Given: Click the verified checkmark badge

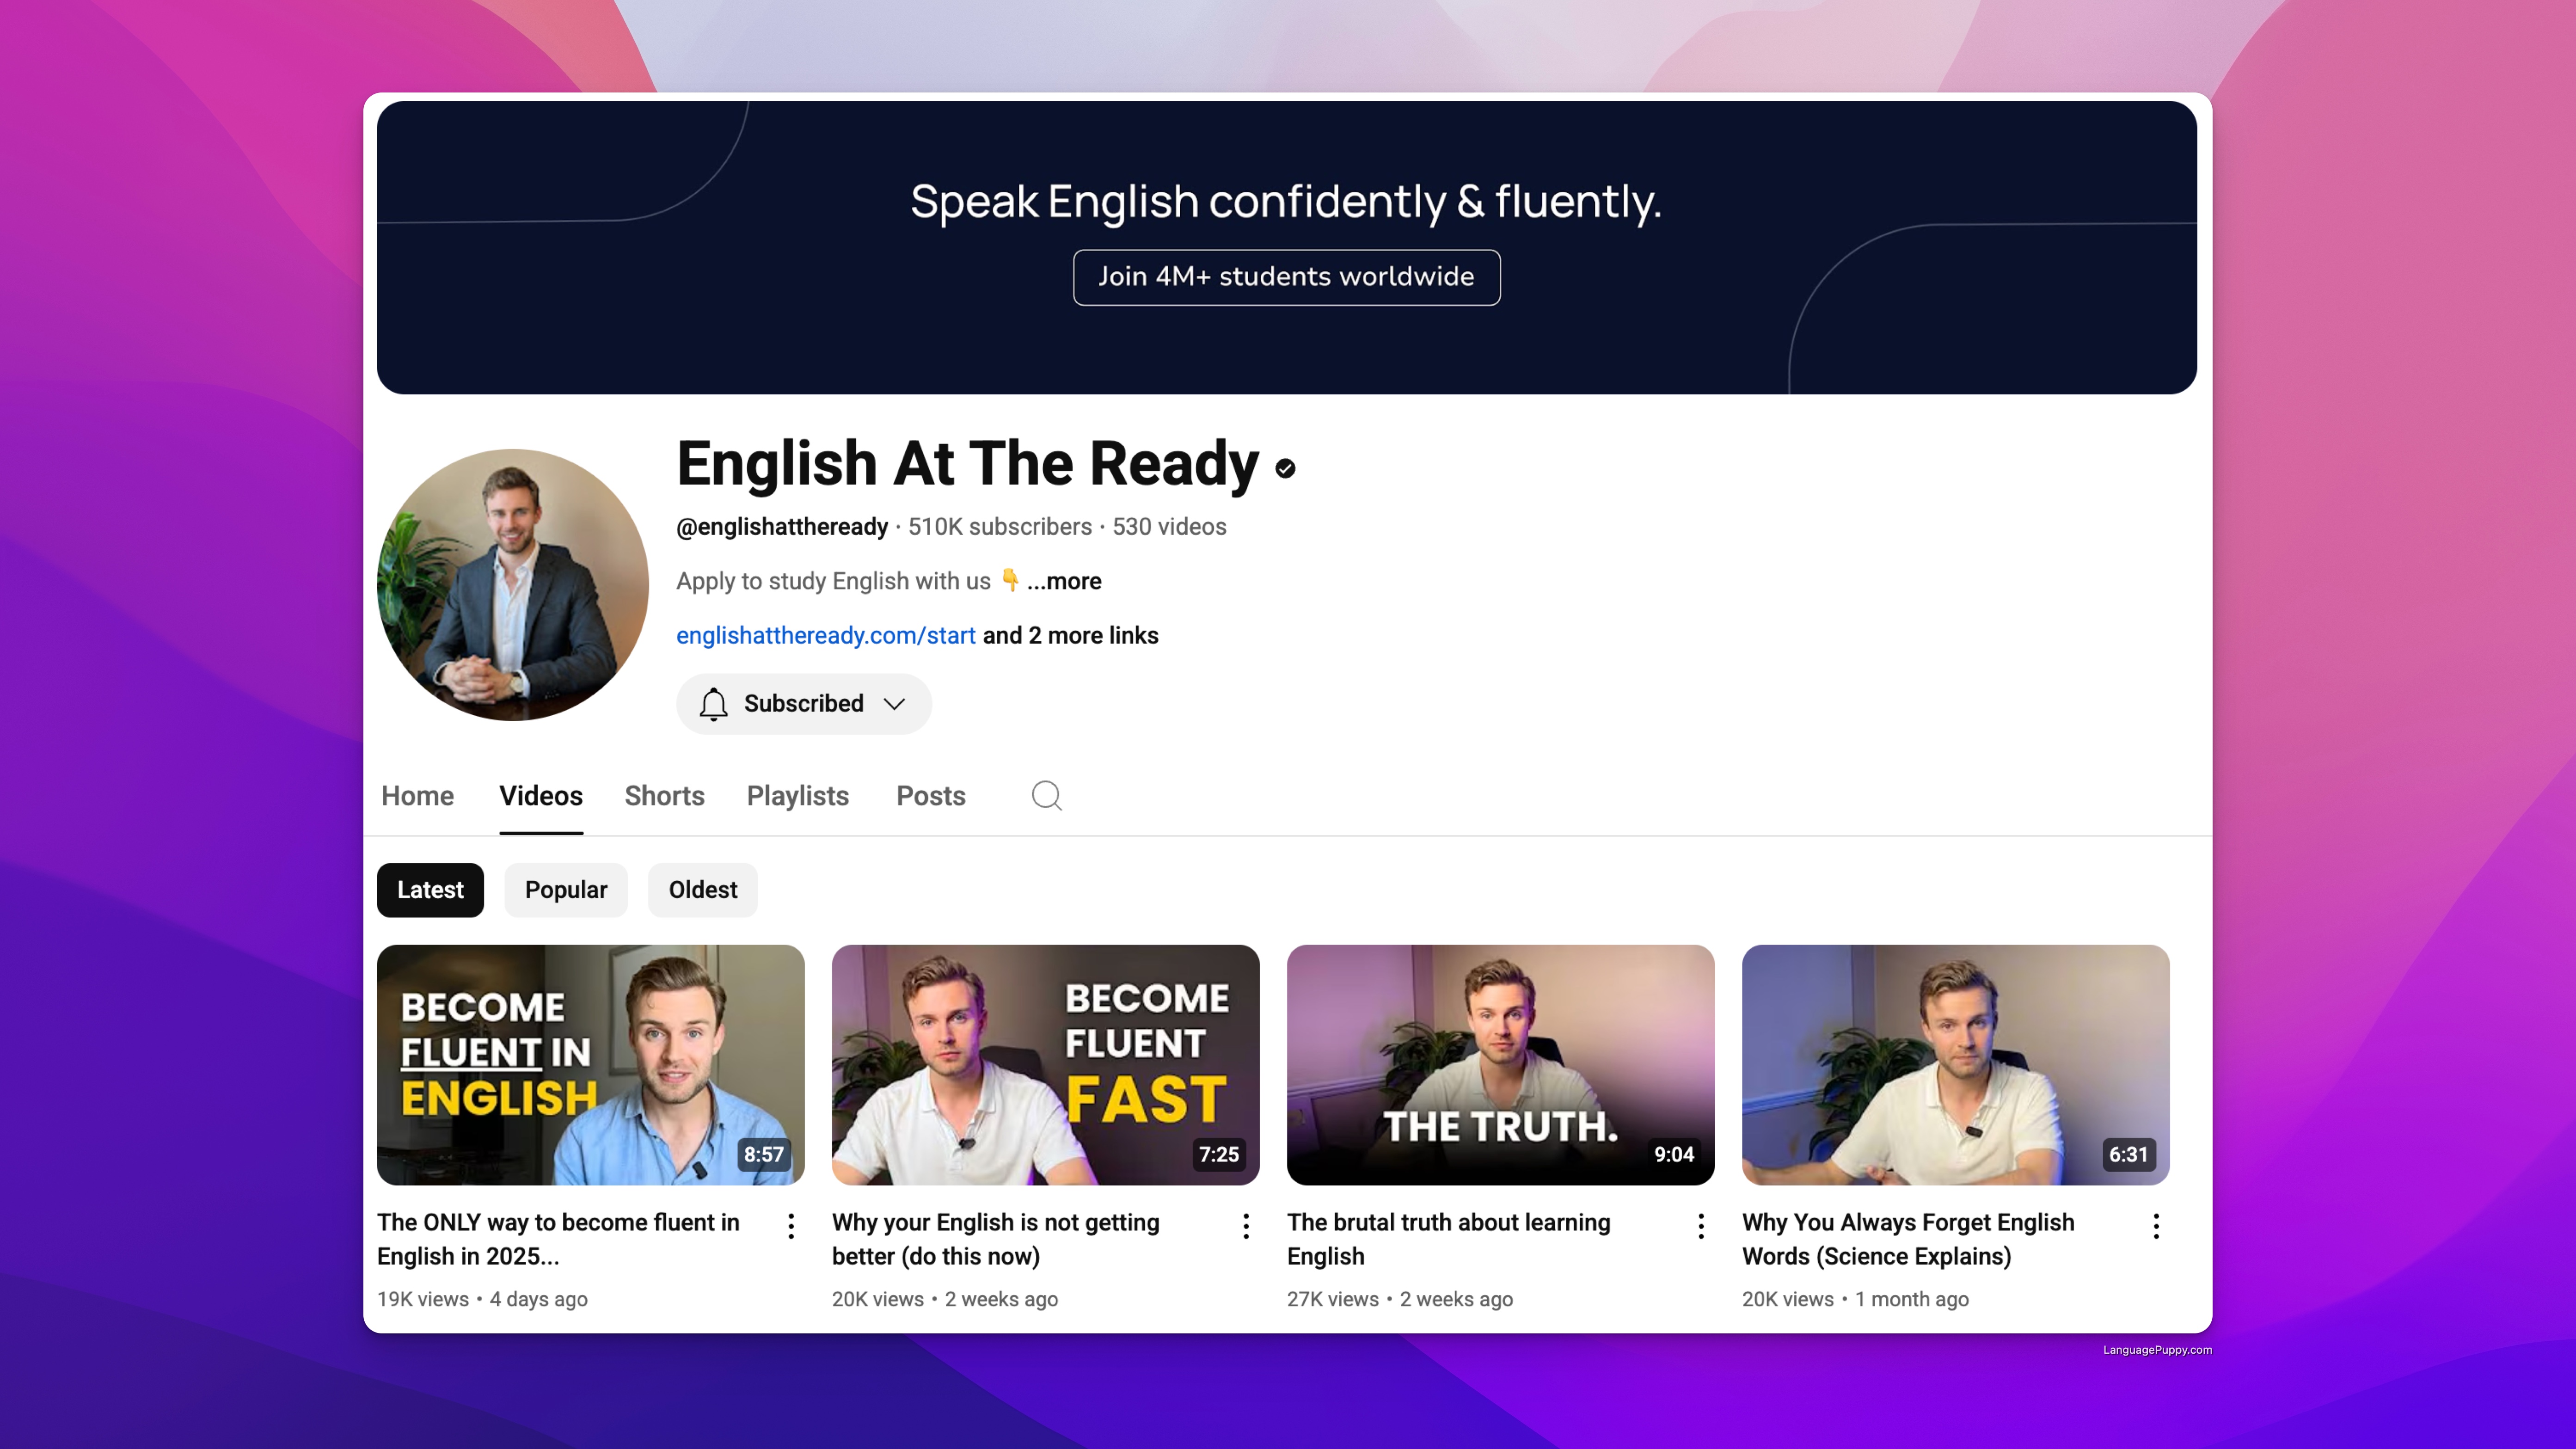Looking at the screenshot, I should (x=1285, y=468).
